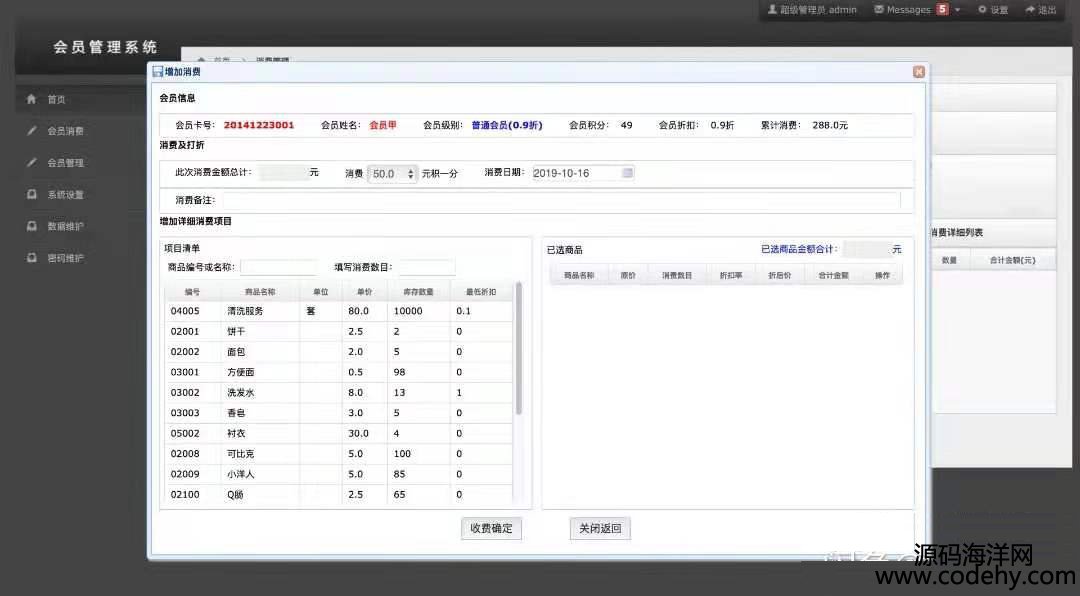
Task: Click the product list vertical scrollbar
Action: 518,348
